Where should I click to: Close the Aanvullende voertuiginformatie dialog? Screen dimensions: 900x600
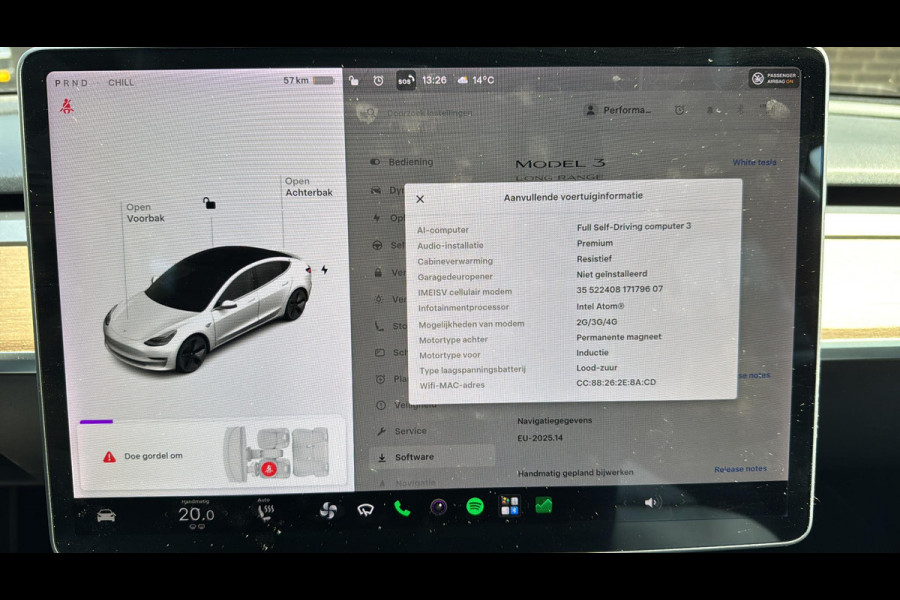coord(420,199)
